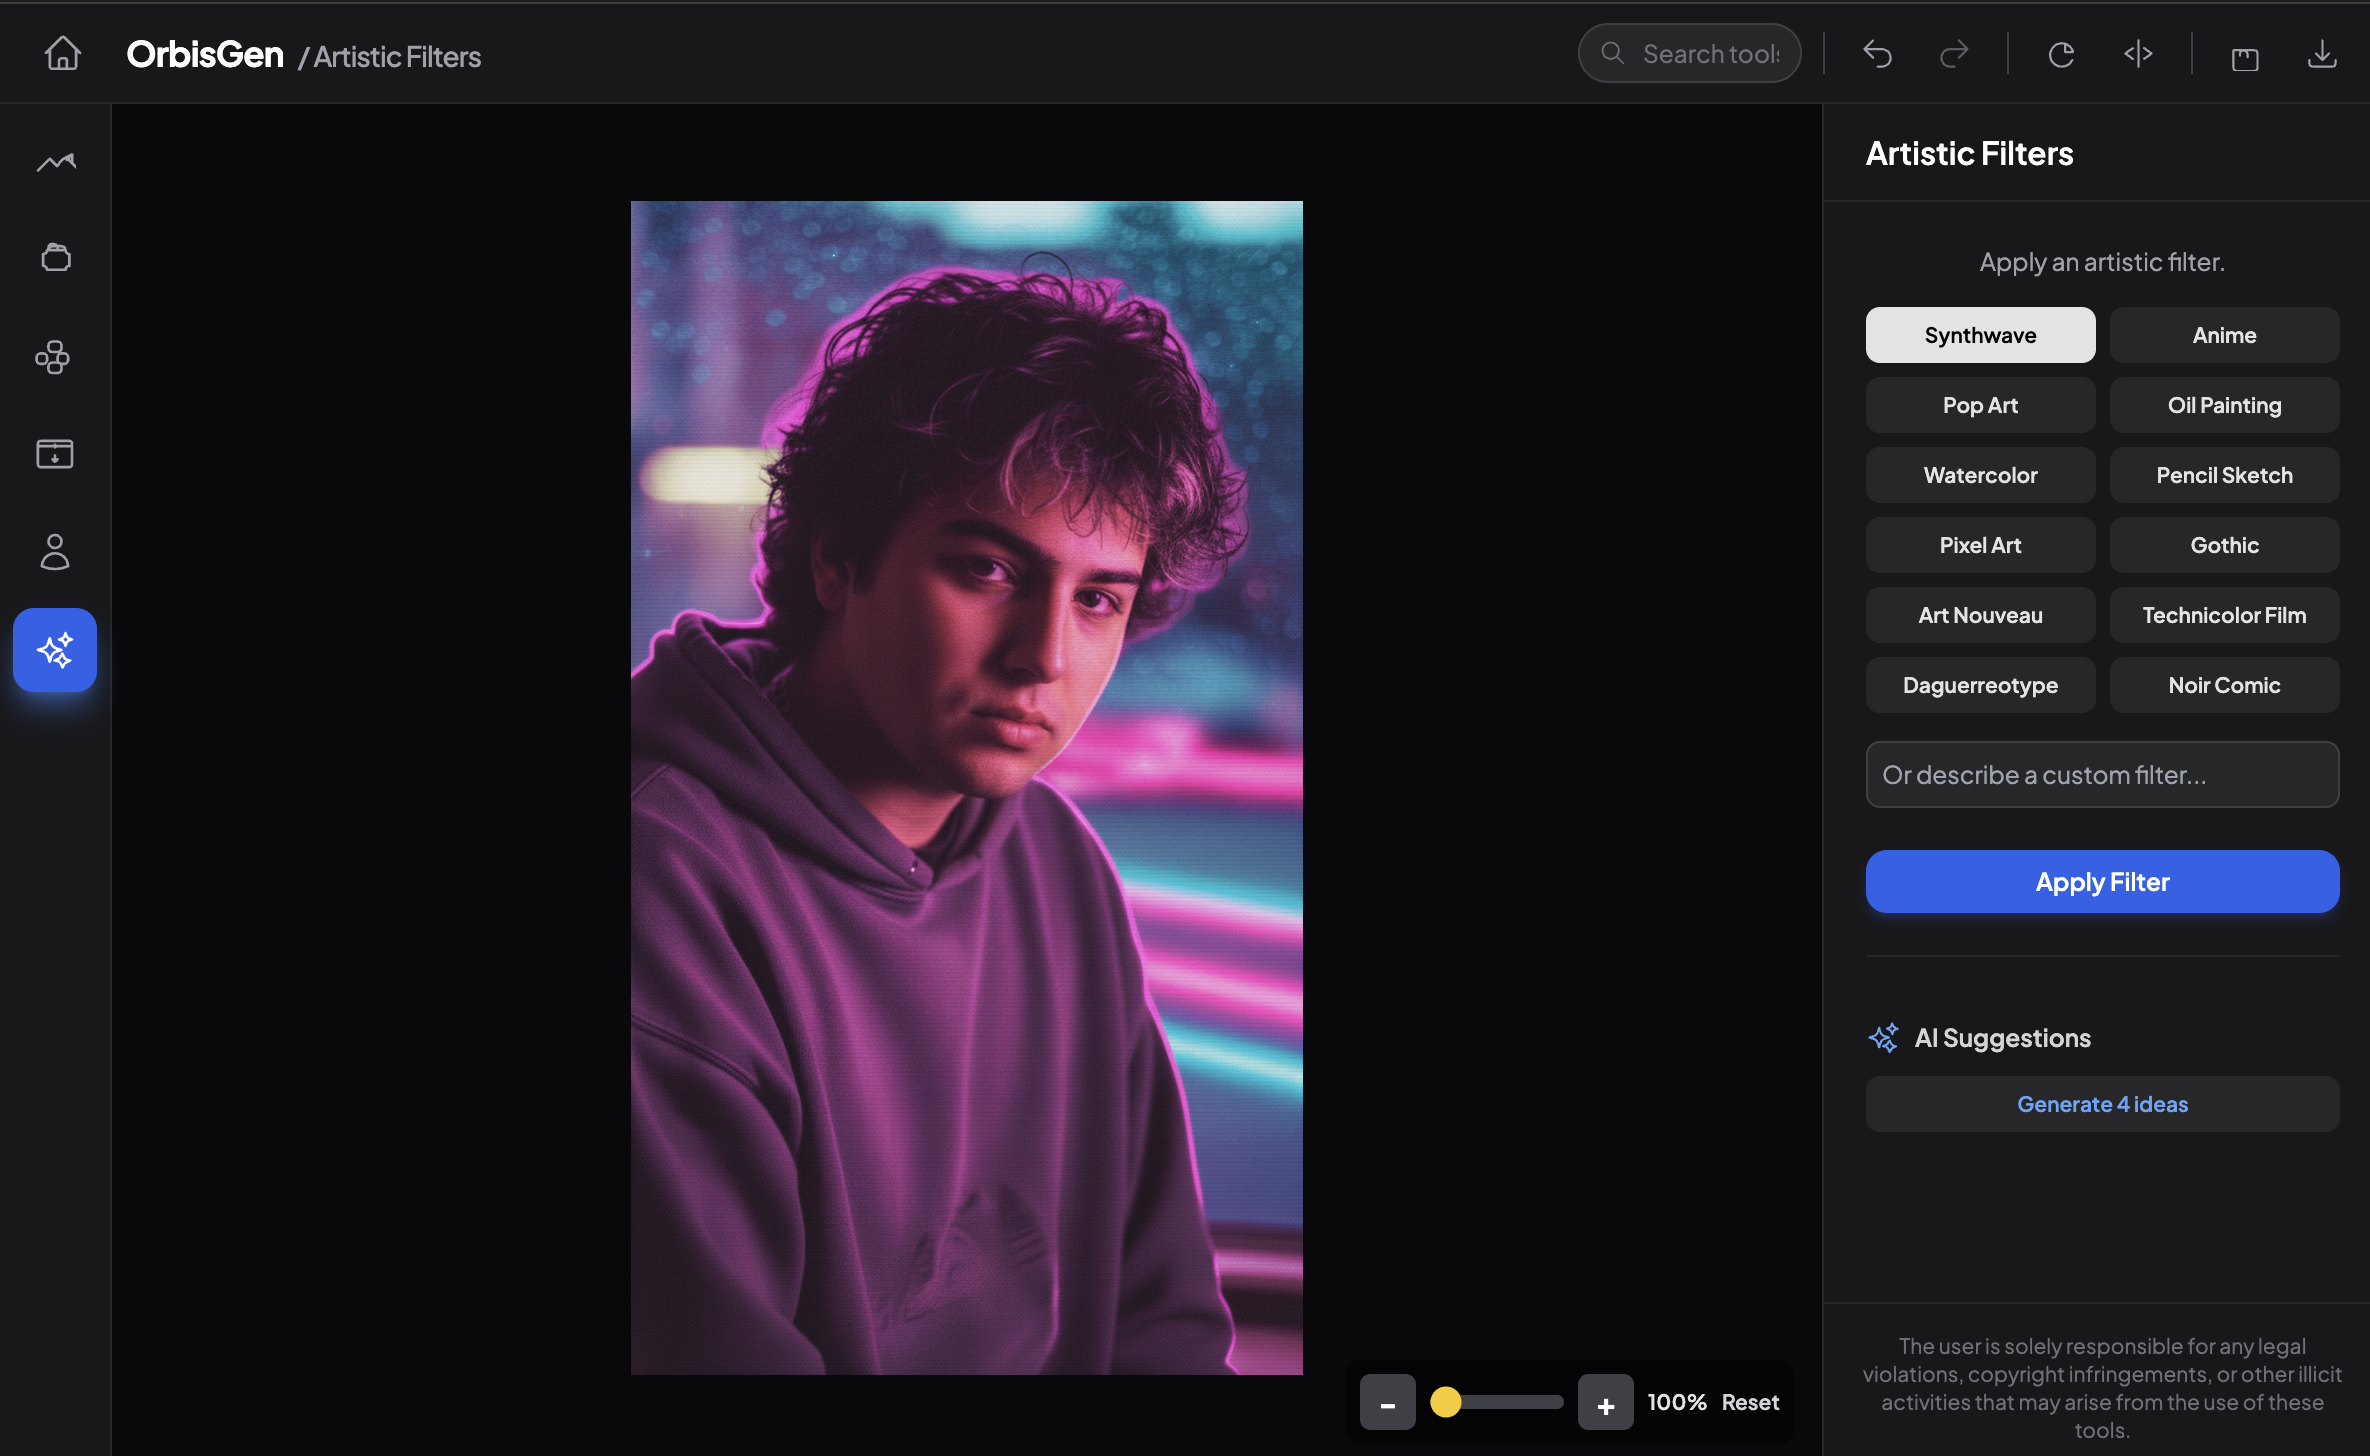Select the Synthwave filter option
This screenshot has height=1456, width=2370.
pos(1980,335)
